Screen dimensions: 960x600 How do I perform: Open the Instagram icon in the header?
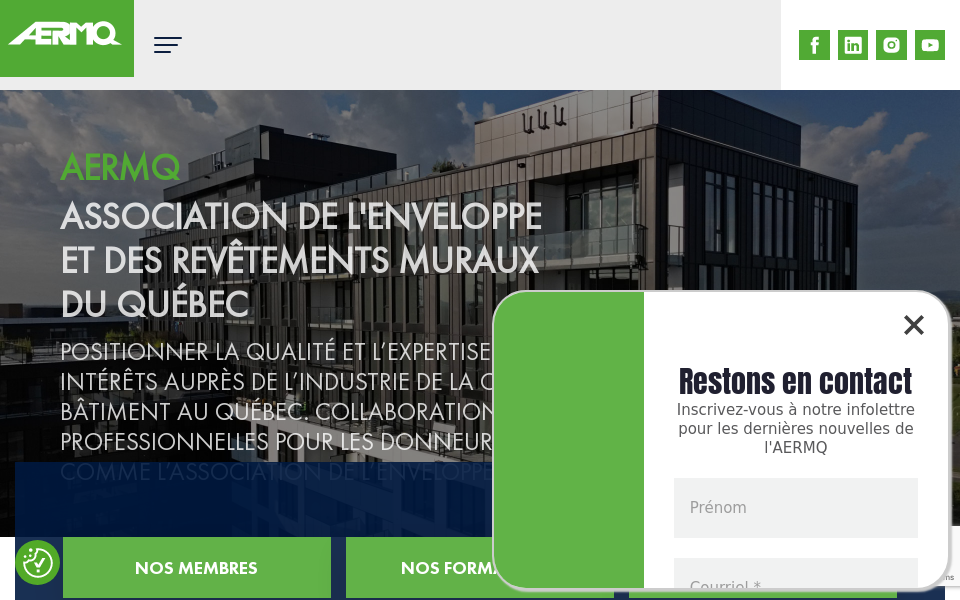click(x=891, y=44)
